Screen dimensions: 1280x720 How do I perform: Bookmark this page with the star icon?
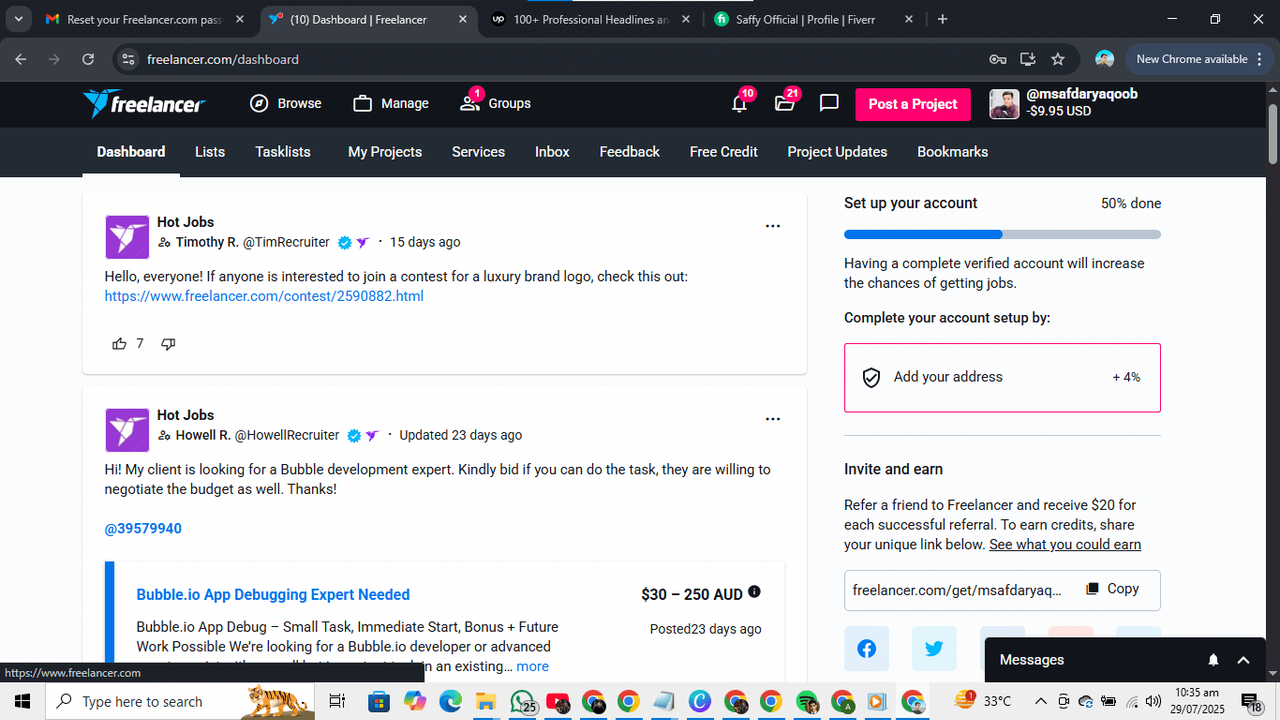tap(1058, 59)
